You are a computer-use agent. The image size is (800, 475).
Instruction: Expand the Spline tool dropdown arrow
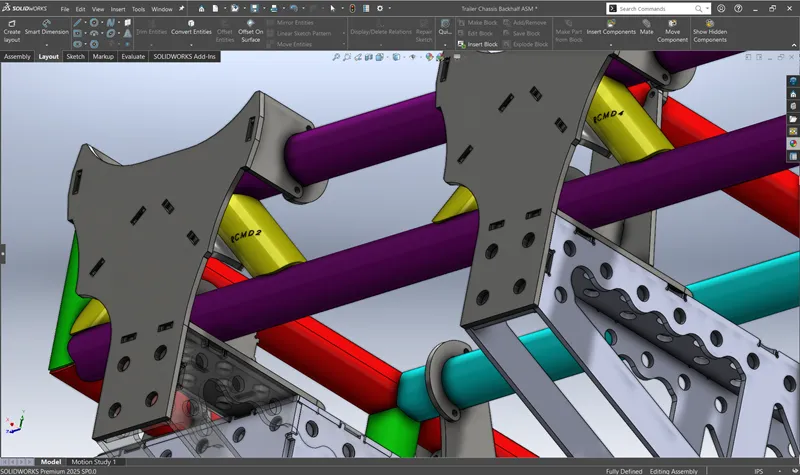tap(119, 22)
